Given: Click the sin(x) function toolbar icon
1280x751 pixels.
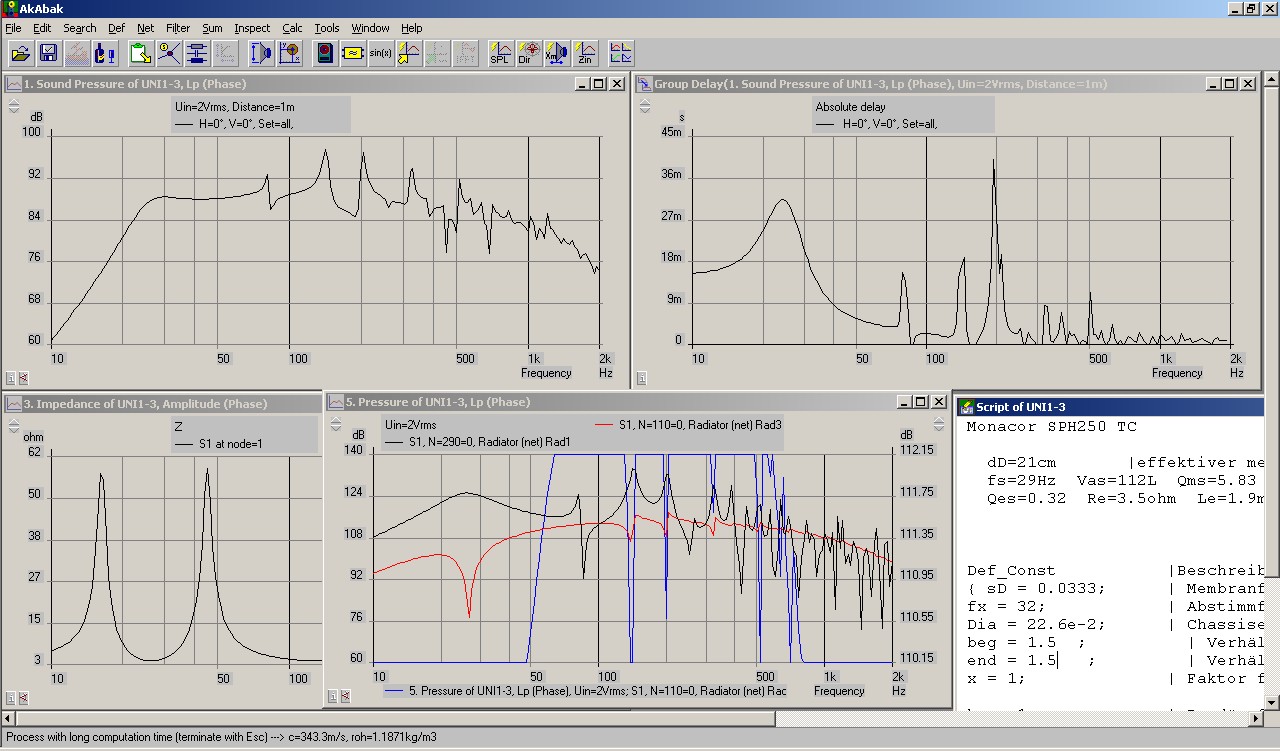Looking at the screenshot, I should click(x=381, y=54).
